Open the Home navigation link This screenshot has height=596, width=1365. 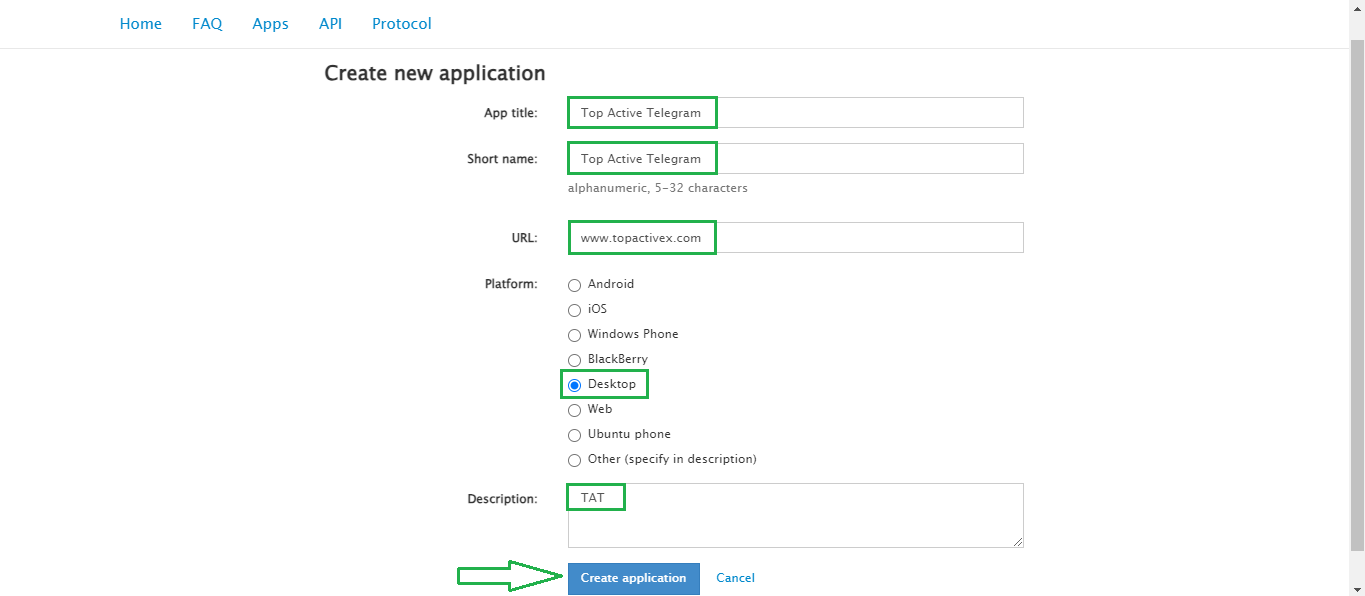click(x=141, y=24)
